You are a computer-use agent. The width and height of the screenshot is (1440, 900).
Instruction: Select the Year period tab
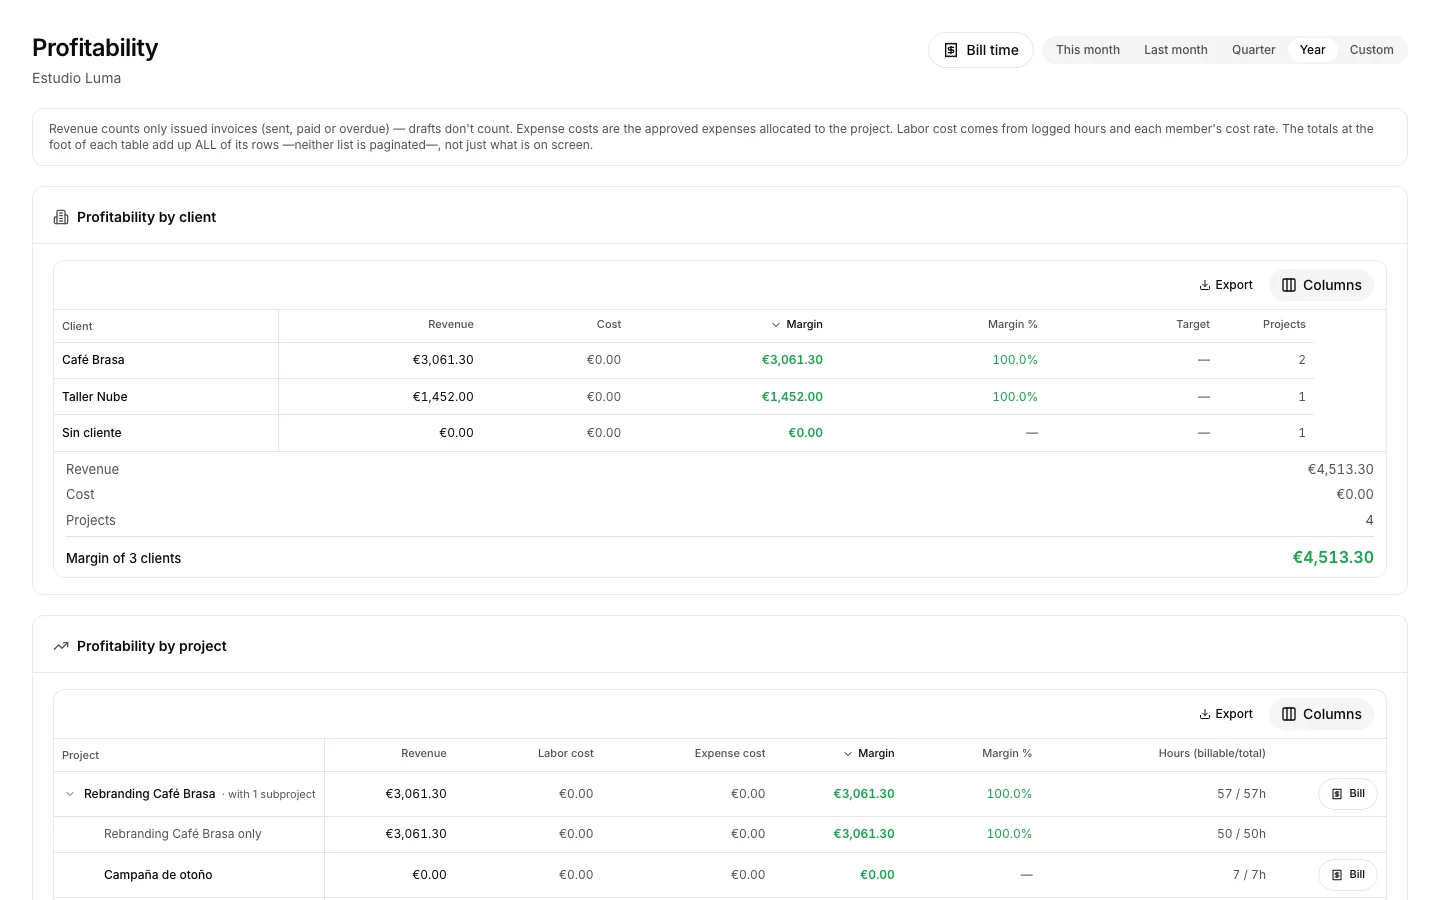pos(1312,50)
